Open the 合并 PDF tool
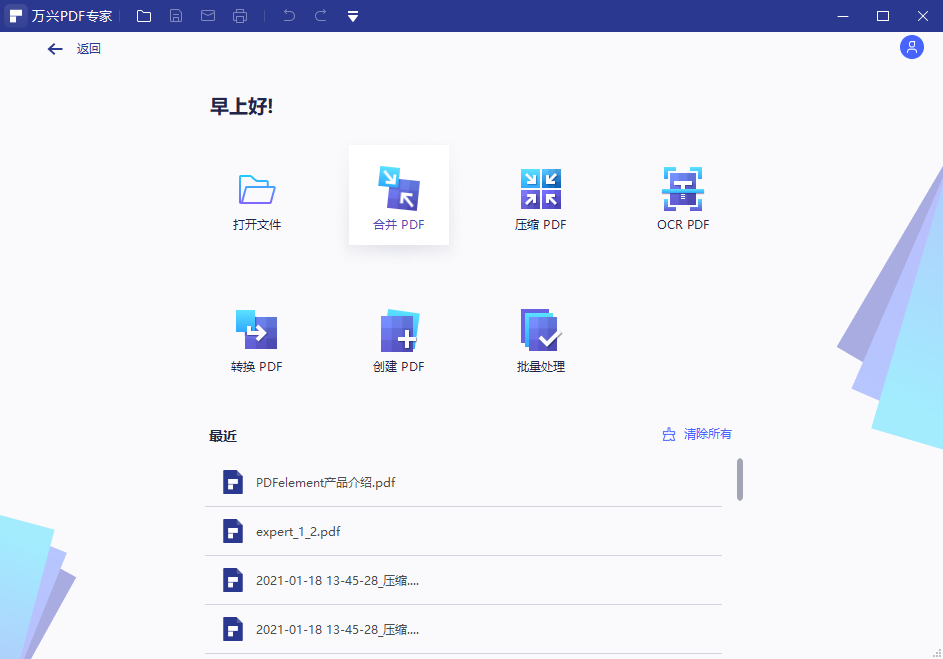 [398, 195]
